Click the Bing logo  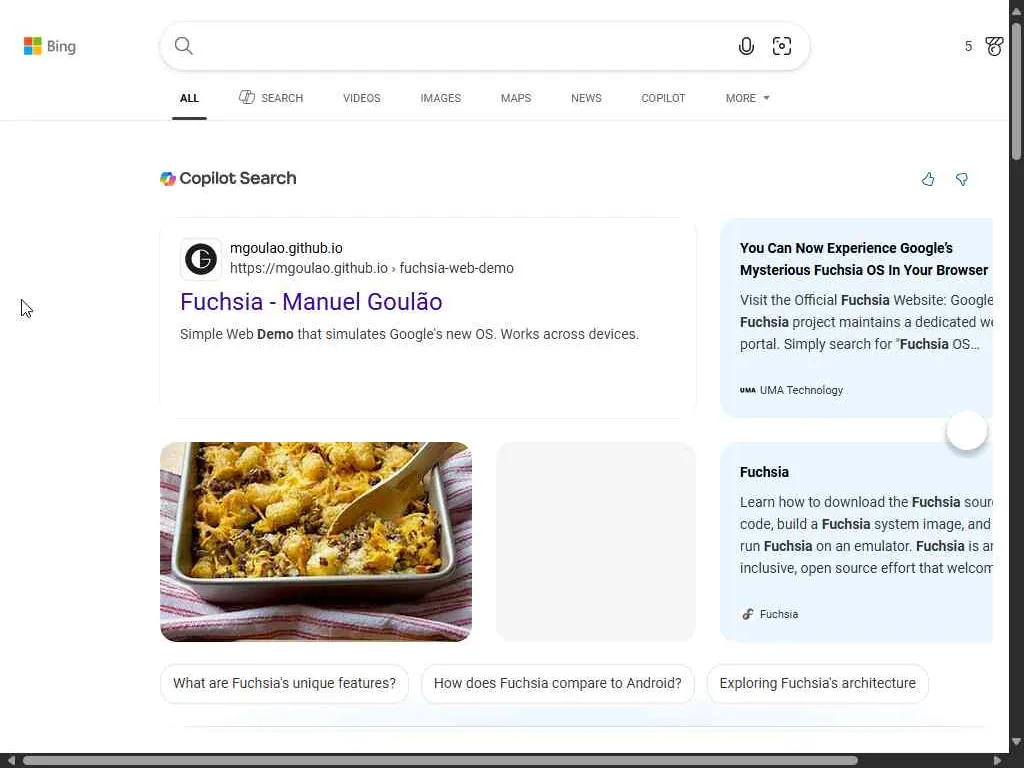tap(49, 46)
